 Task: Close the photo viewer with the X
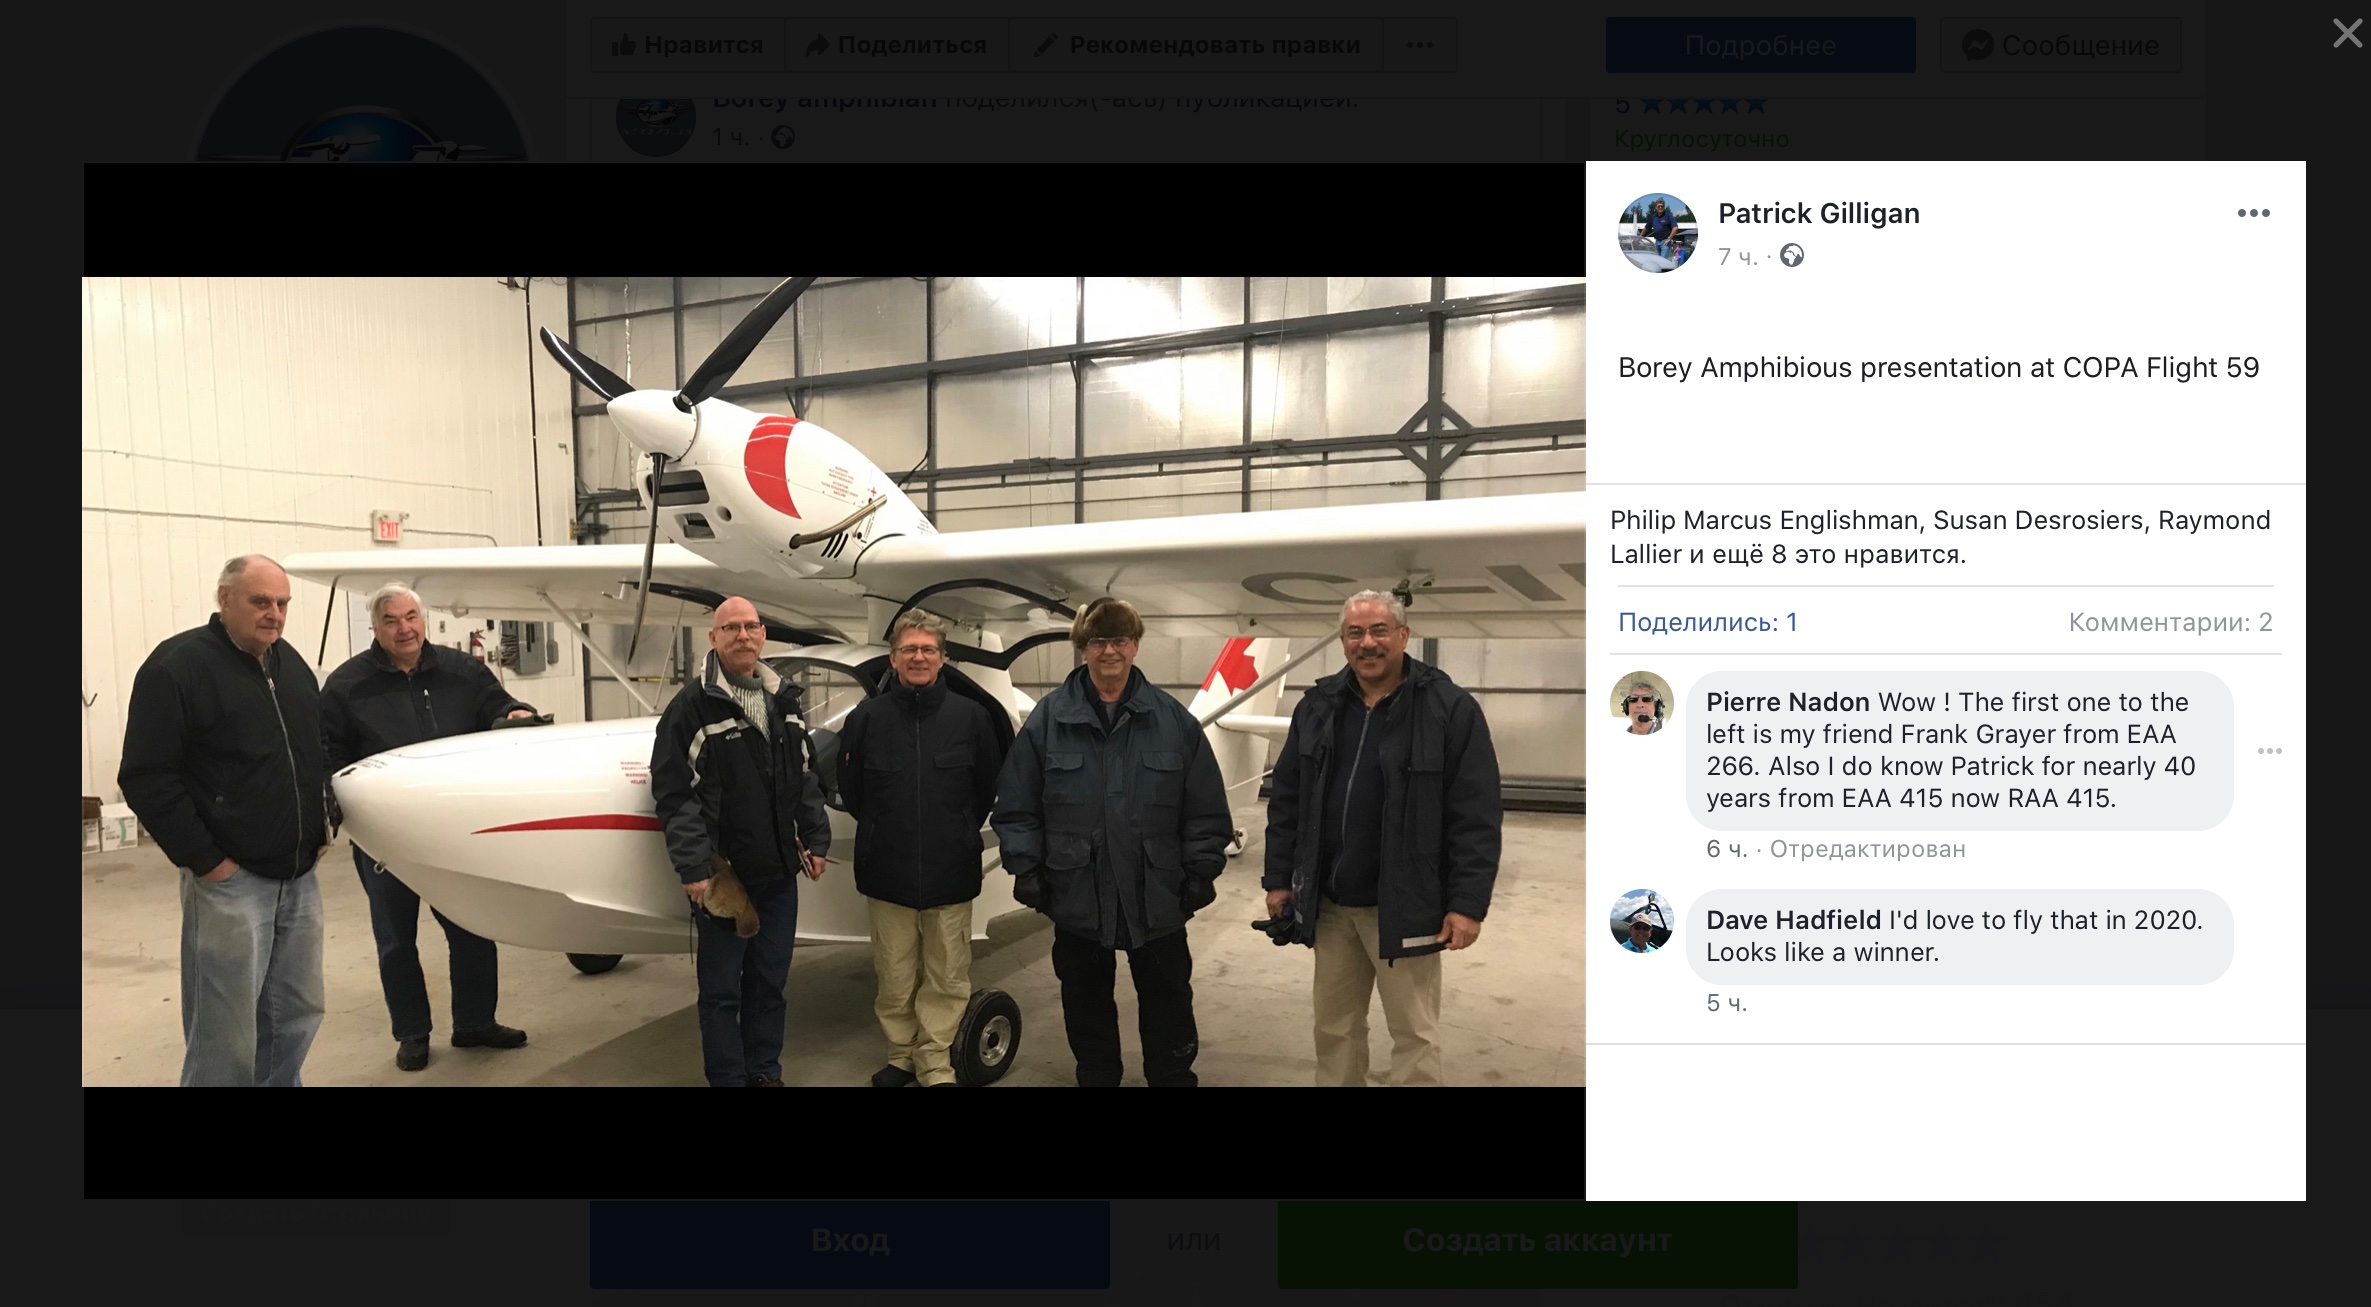[2347, 33]
